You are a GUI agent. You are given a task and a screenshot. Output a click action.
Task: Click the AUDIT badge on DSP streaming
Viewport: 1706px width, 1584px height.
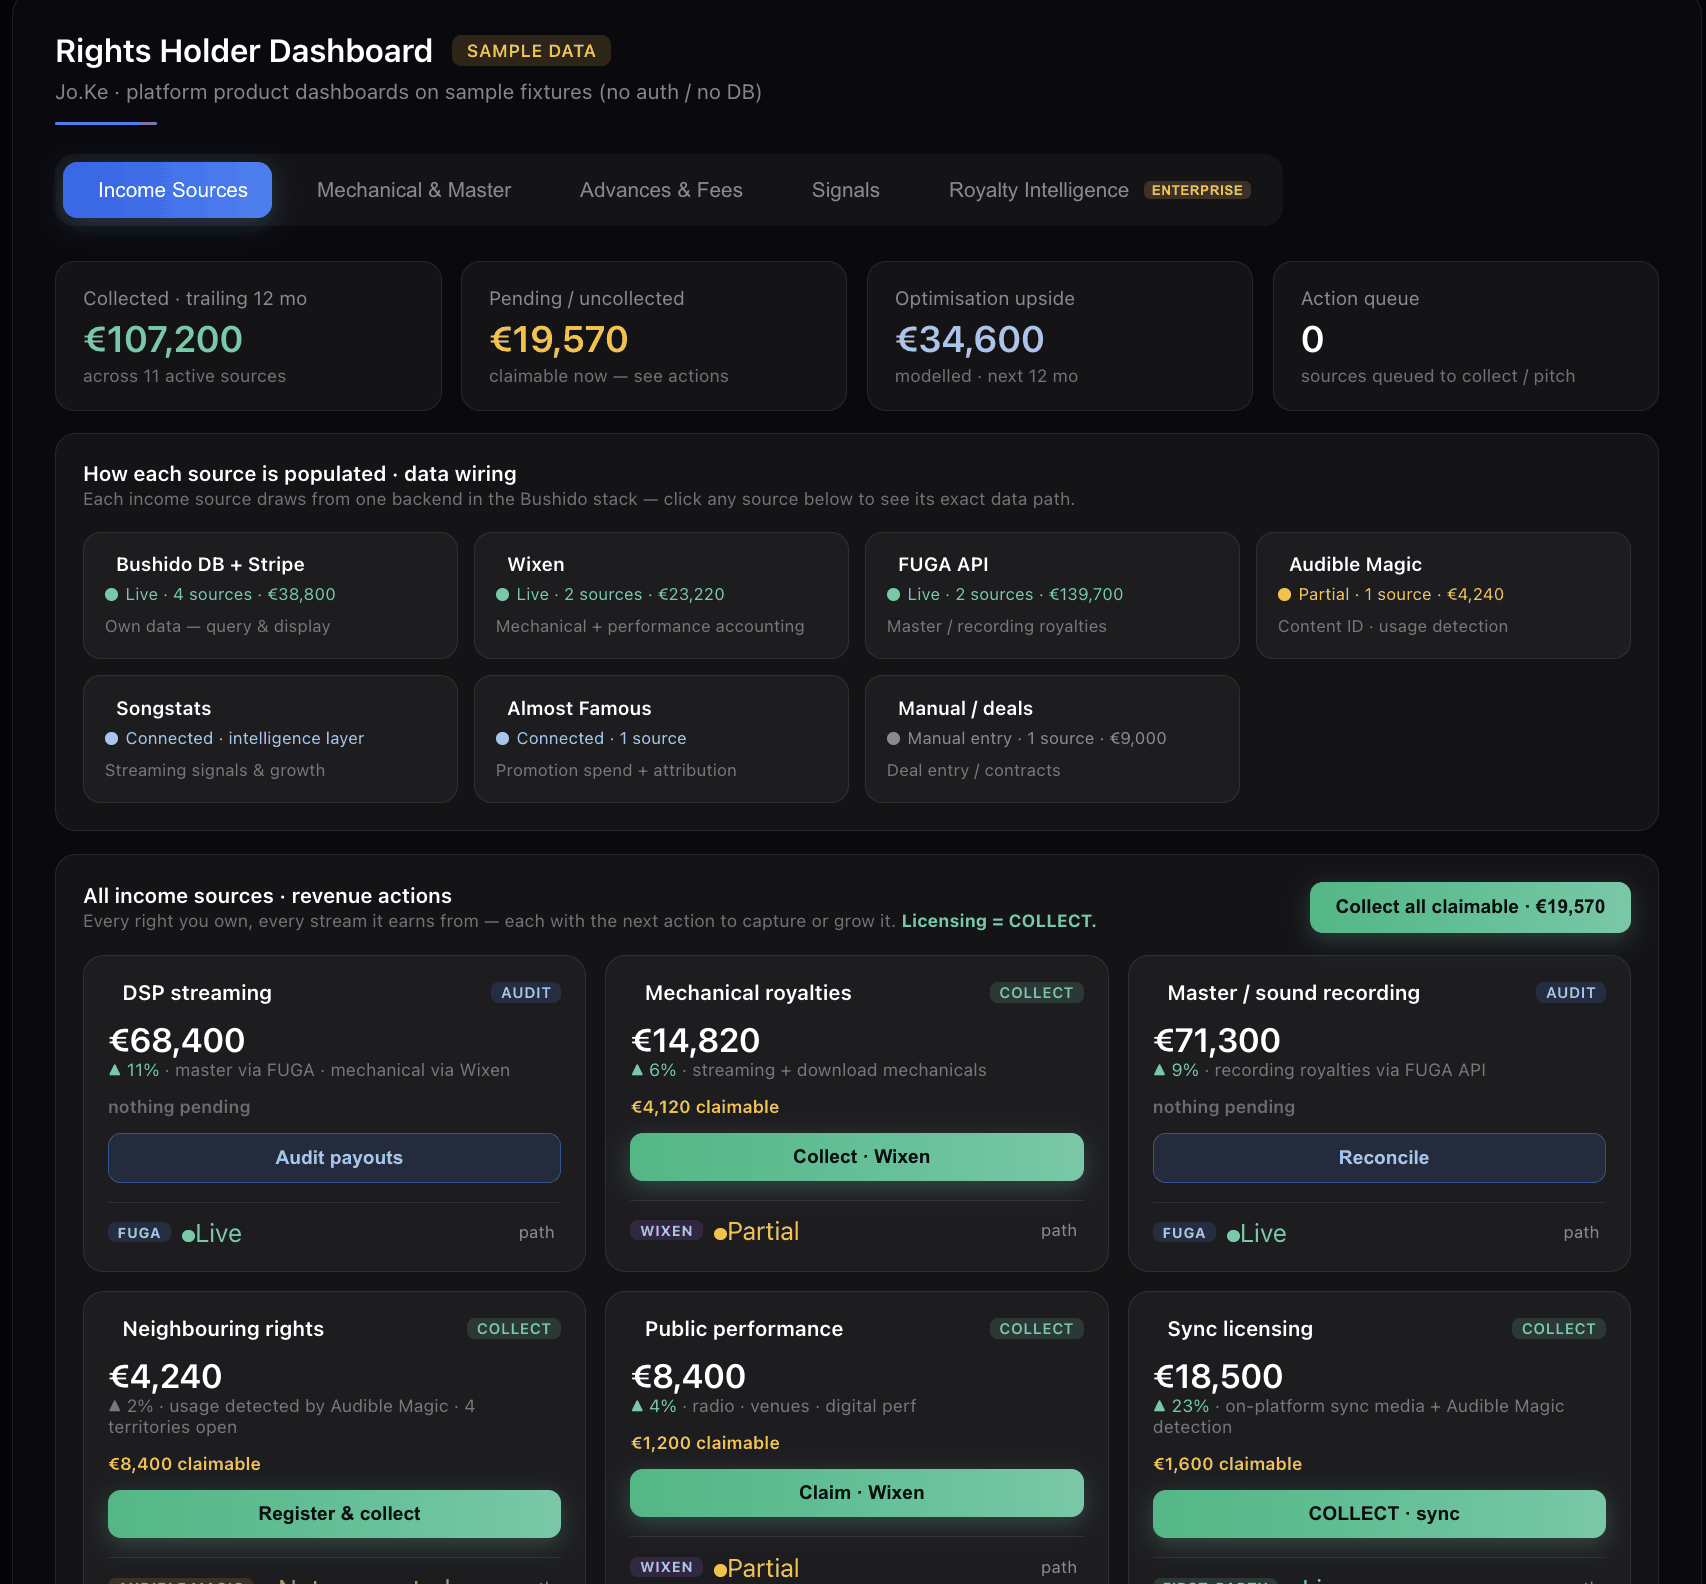526,993
